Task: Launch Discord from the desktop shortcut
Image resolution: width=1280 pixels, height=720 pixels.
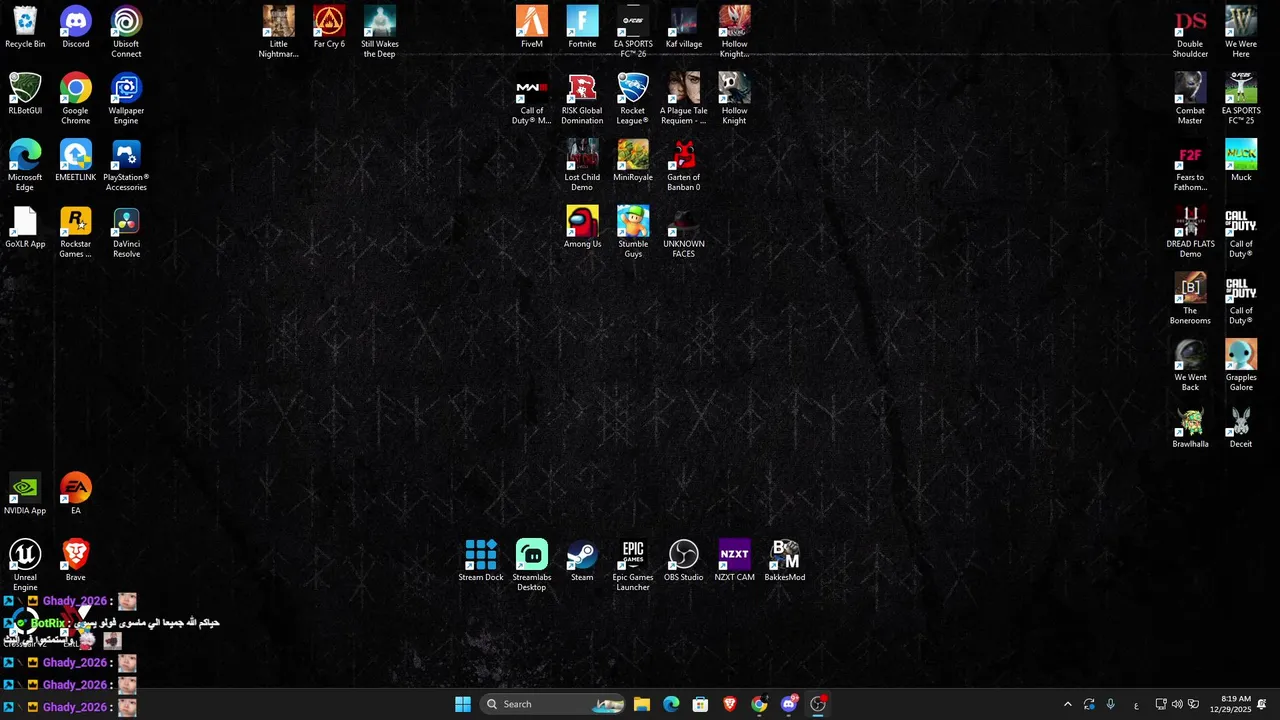Action: (75, 27)
